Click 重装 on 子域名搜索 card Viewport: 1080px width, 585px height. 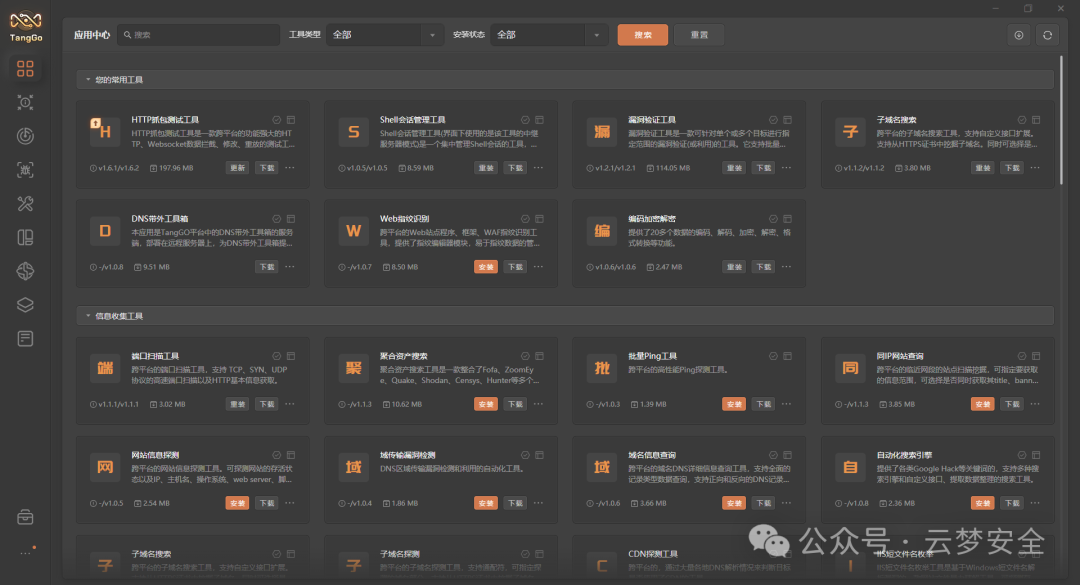tap(983, 168)
